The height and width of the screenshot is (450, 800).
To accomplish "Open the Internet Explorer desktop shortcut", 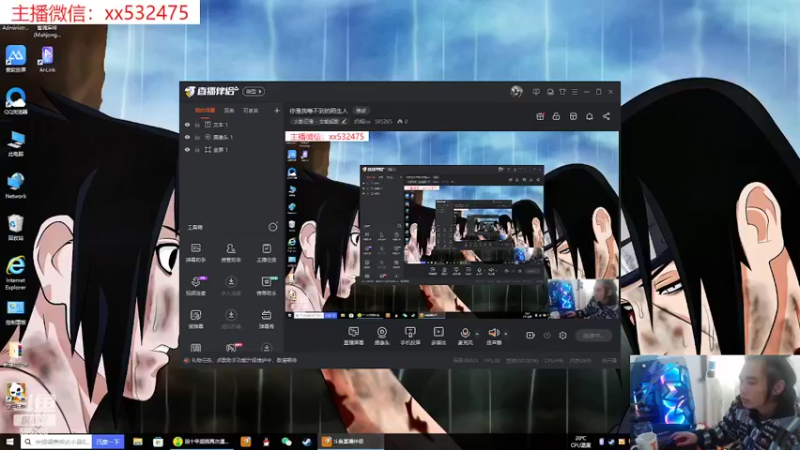I will click(16, 273).
